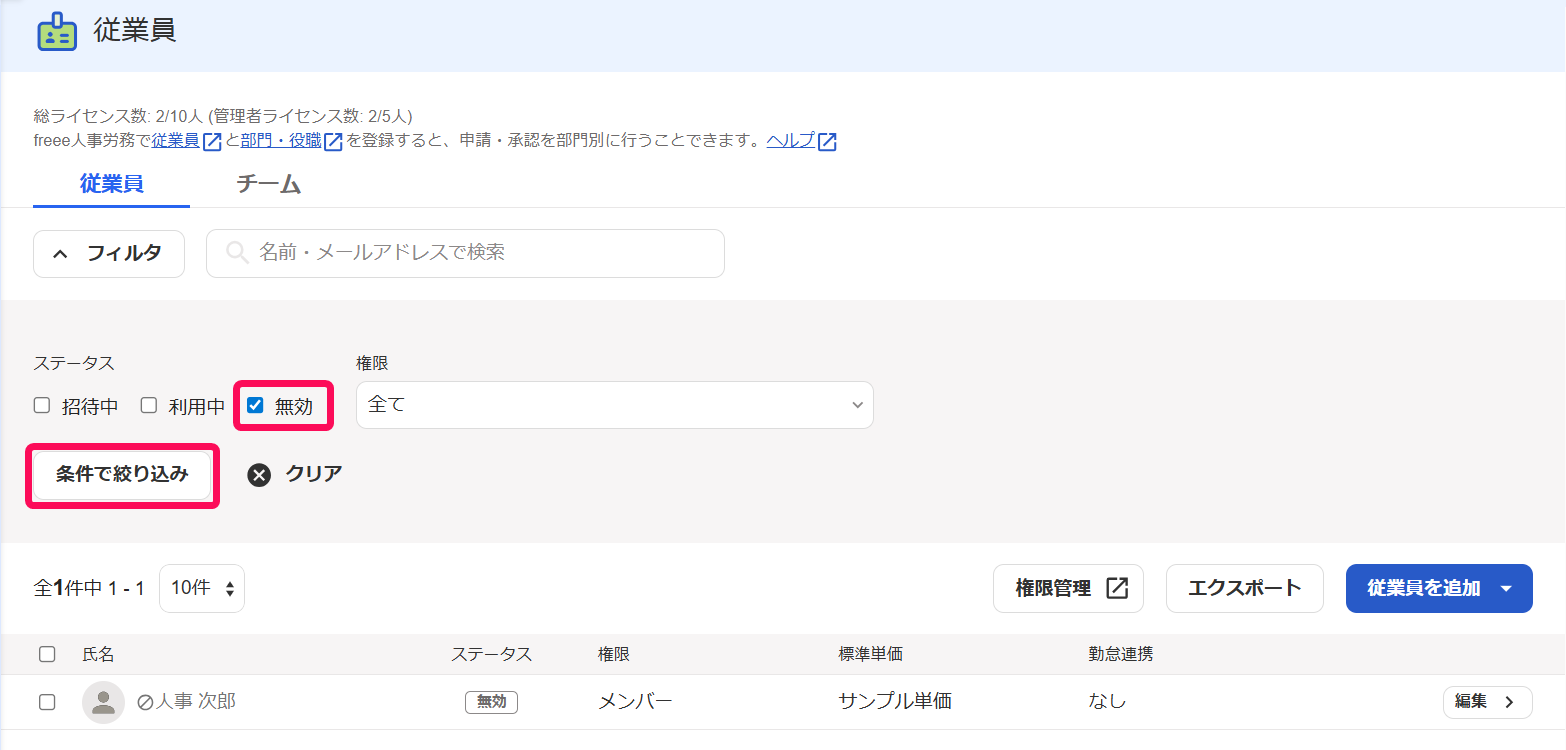Image resolution: width=1566 pixels, height=750 pixels.
Task: Select the checkbox for 人事 次郎 row
Action: (x=47, y=702)
